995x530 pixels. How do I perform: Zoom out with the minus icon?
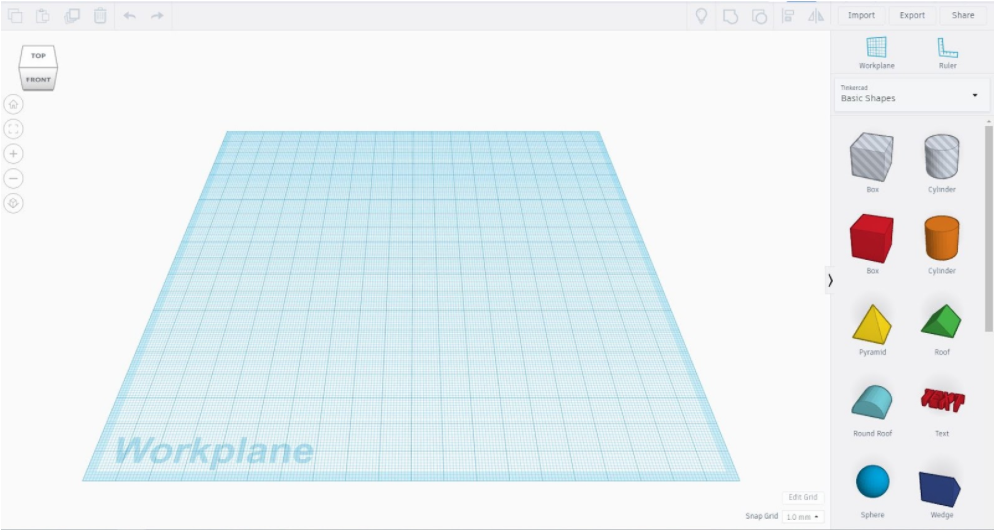click(x=14, y=178)
